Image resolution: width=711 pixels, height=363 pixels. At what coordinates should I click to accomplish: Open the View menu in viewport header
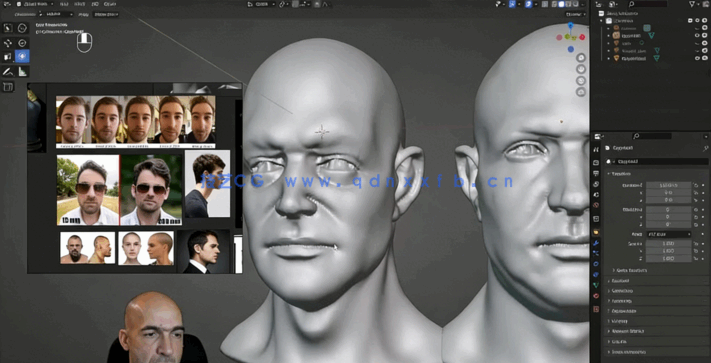[x=63, y=4]
